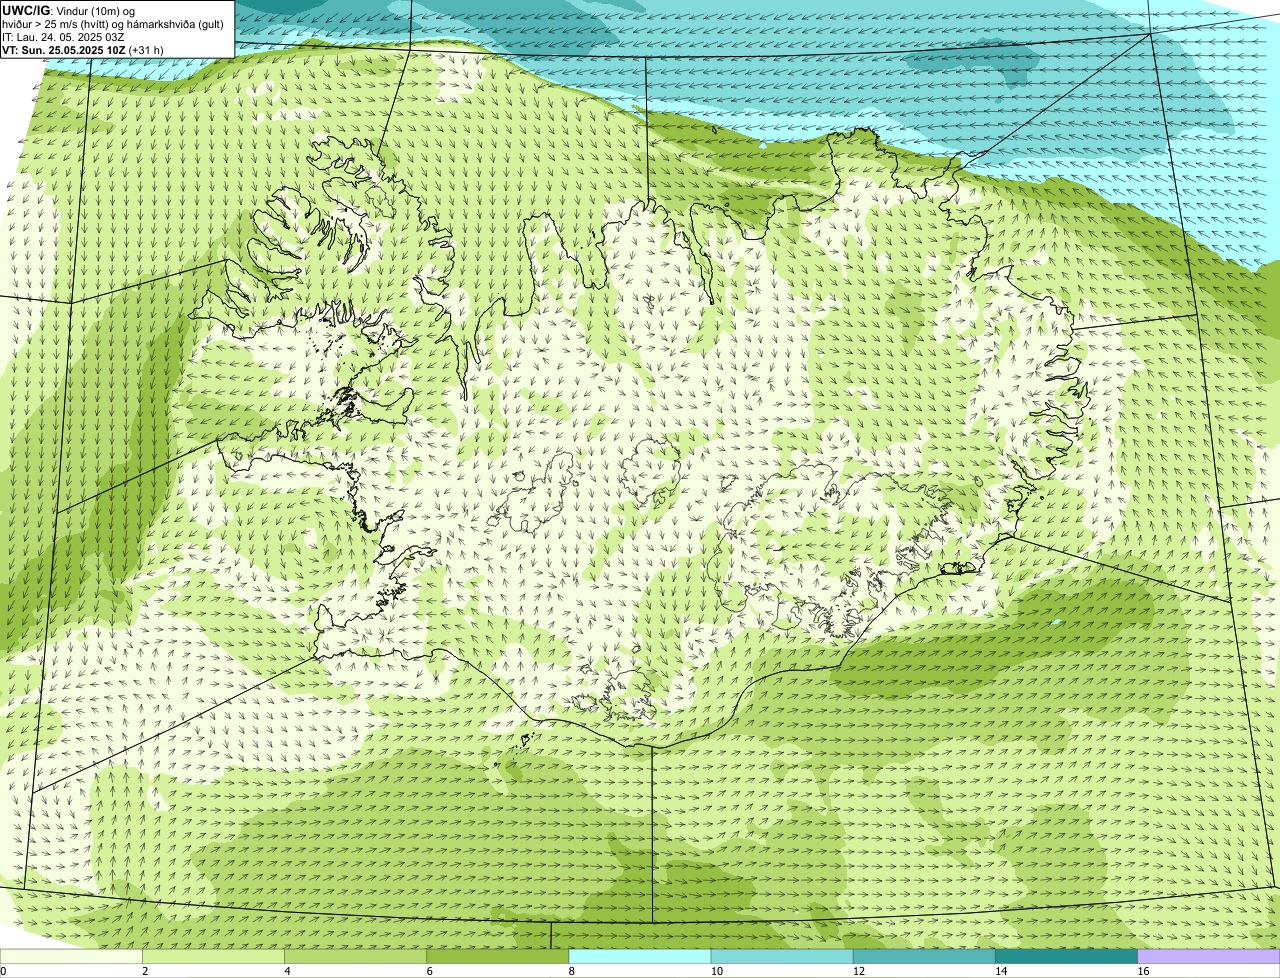1280x978 pixels.
Task: Click the 2–4 m/s light green legend swatch
Action: pos(213,957)
